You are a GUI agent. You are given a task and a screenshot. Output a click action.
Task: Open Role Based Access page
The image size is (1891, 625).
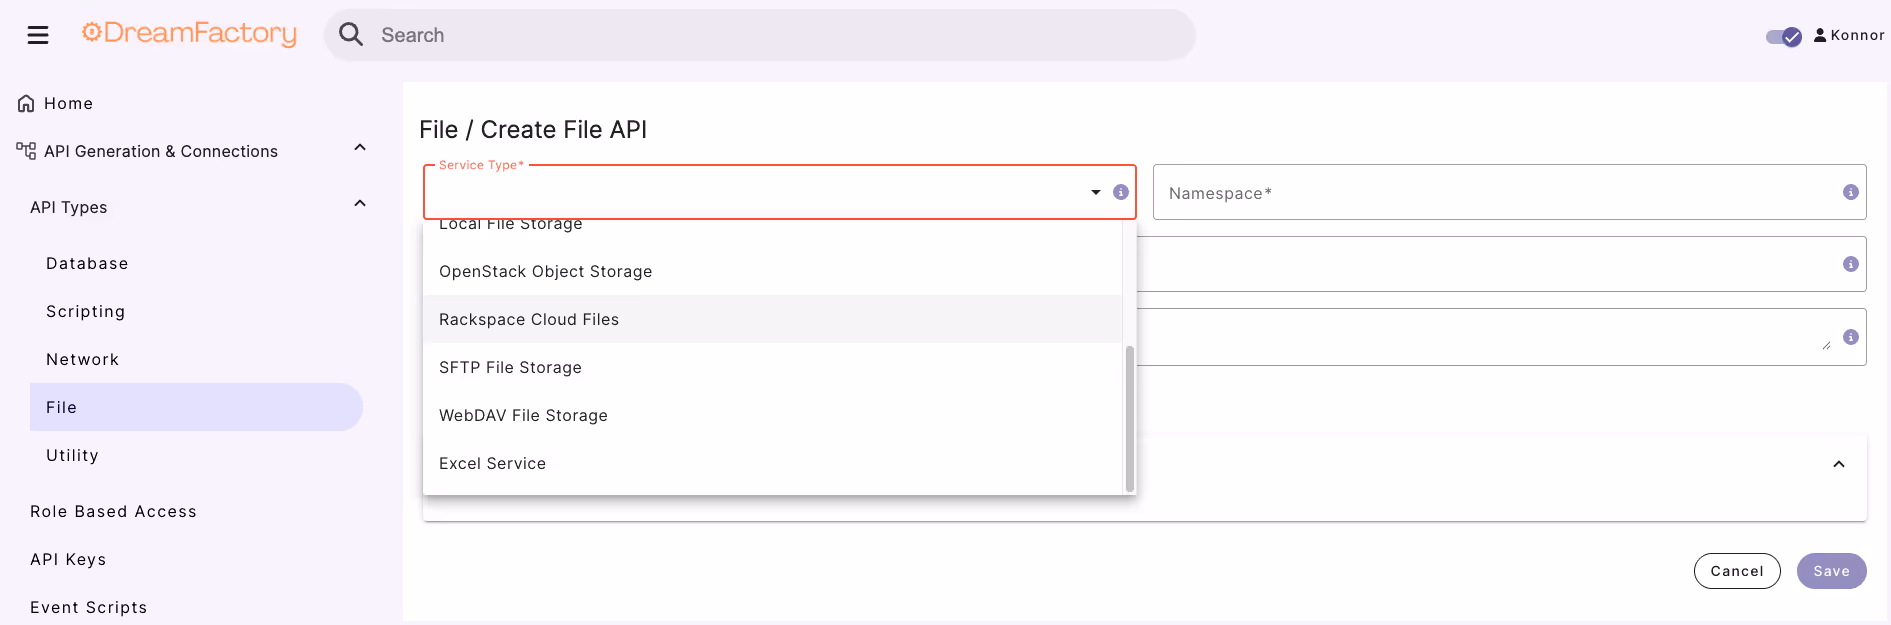tap(113, 511)
